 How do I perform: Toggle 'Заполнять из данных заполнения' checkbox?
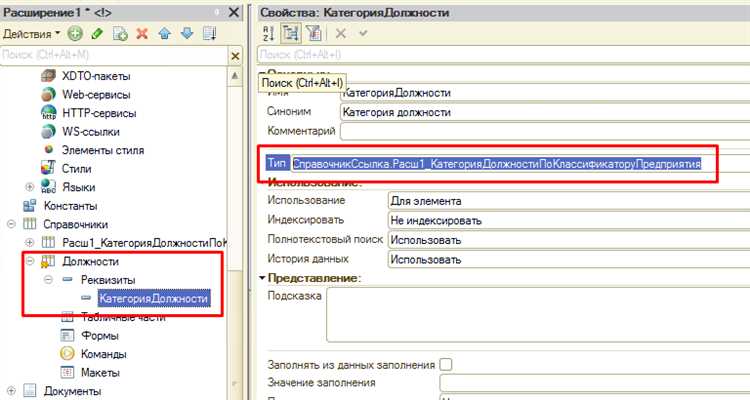click(x=446, y=364)
